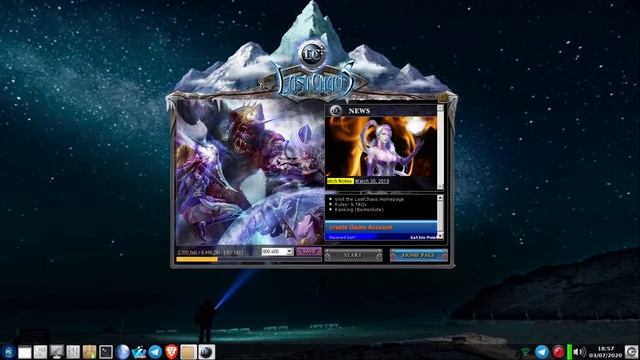Open the 800x600 resolution dropdown
Viewport: 640px width, 360px height.
tap(277, 251)
